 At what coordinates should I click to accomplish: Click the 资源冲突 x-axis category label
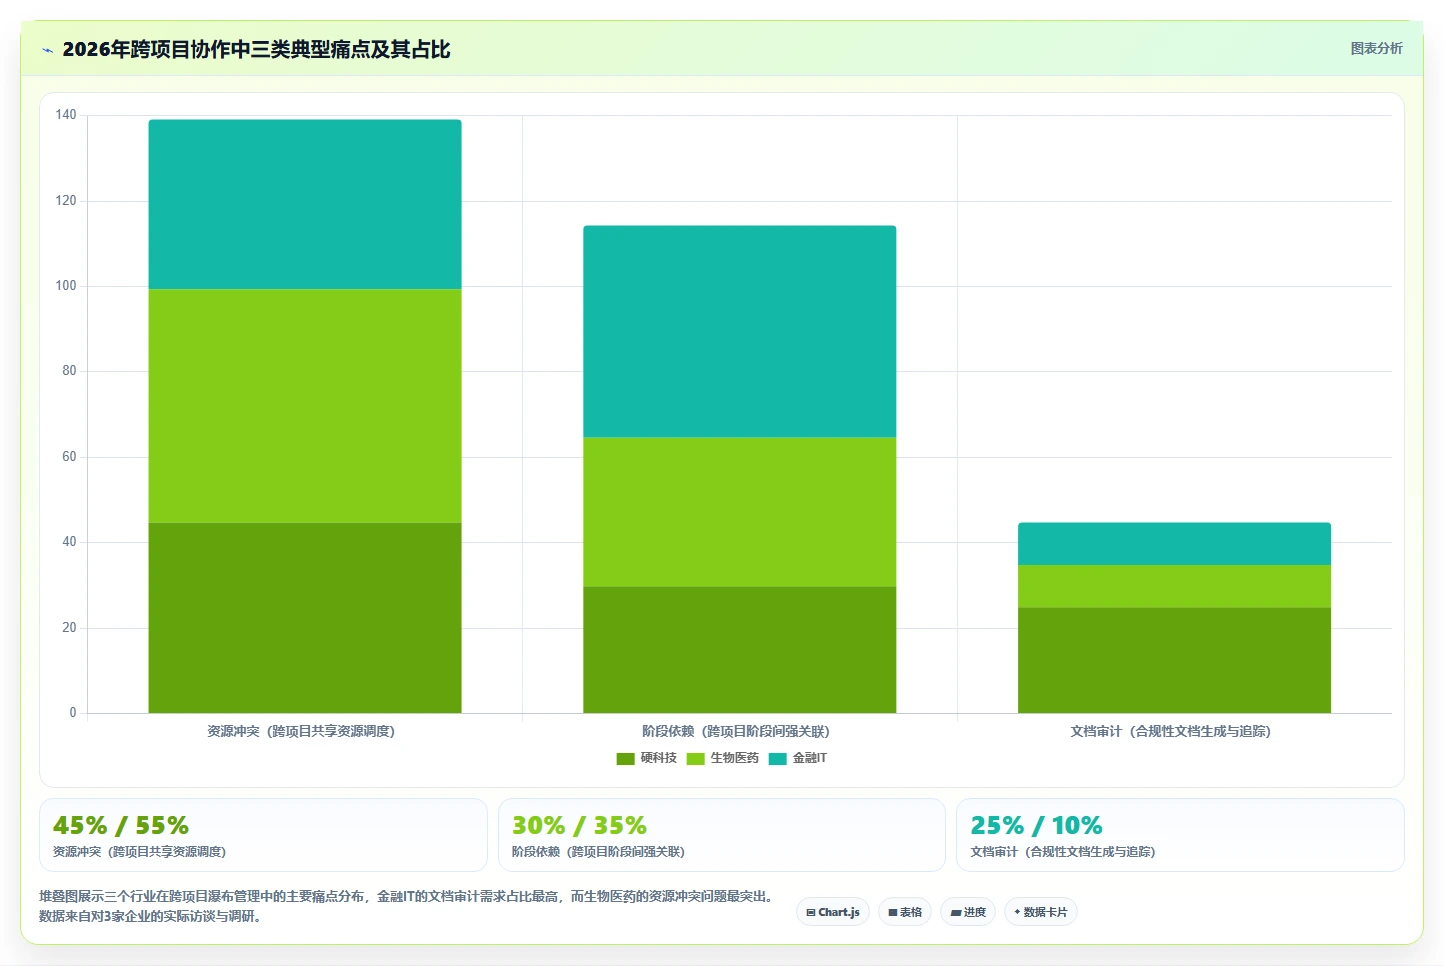click(x=301, y=732)
